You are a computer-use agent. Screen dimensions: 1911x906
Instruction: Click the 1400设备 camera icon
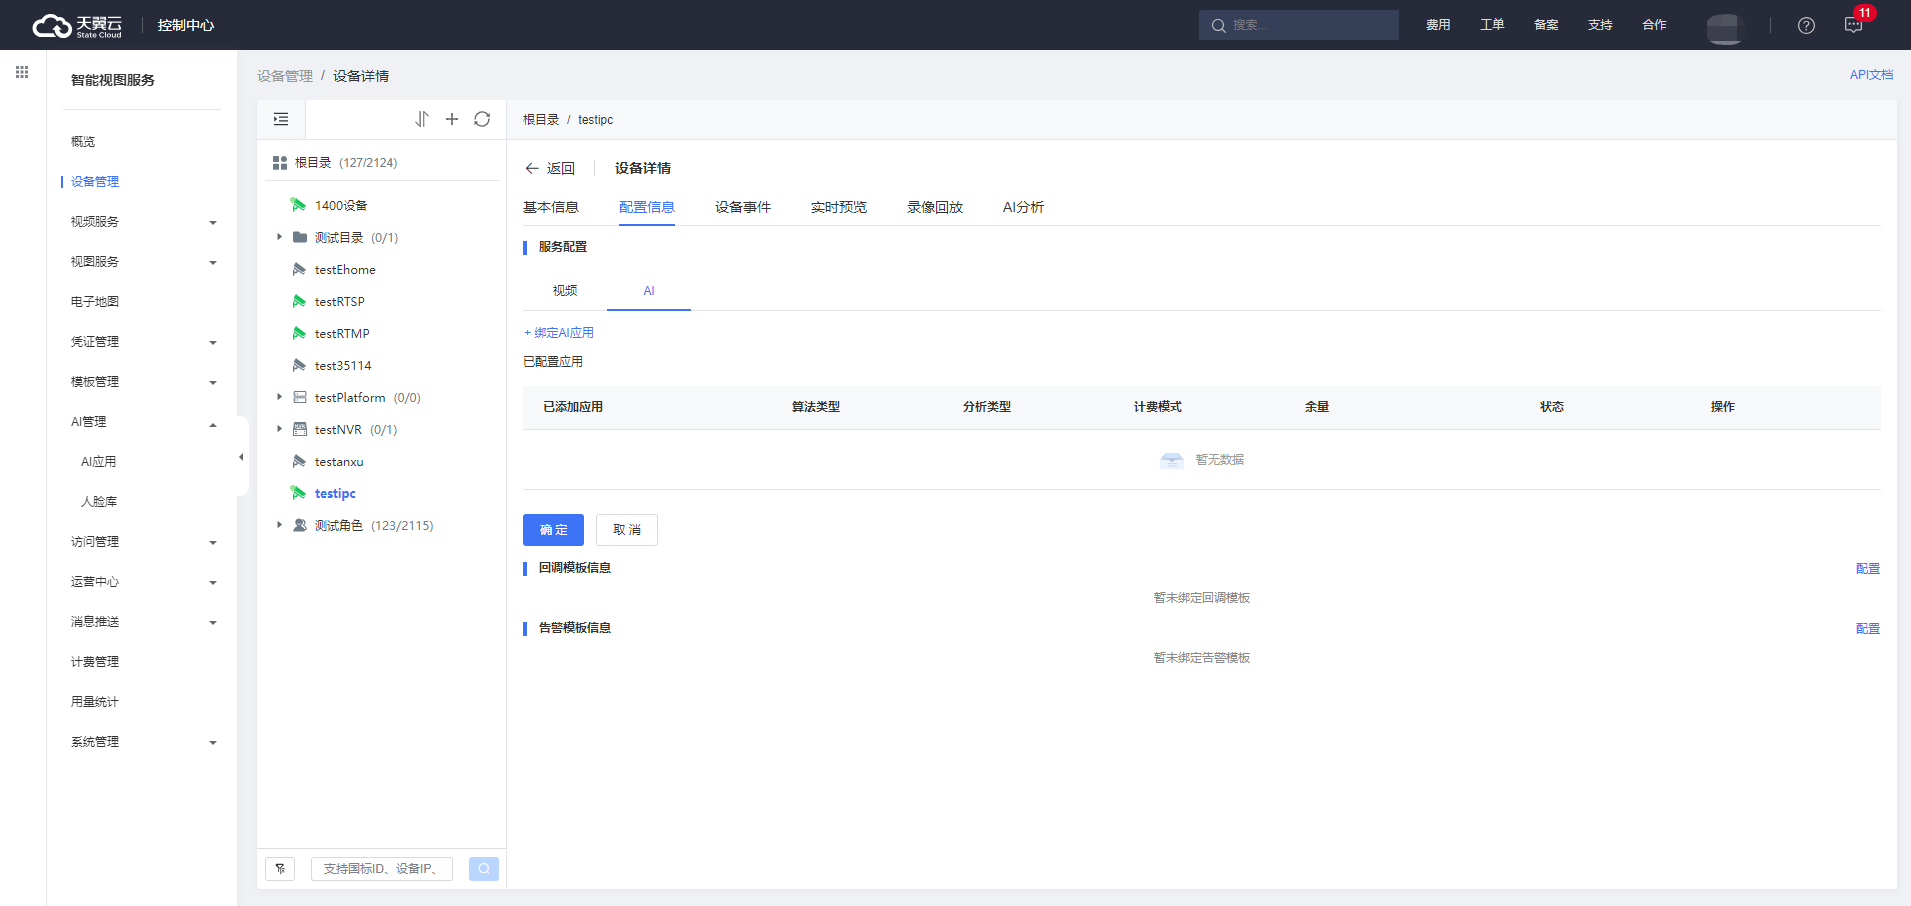[x=298, y=205]
